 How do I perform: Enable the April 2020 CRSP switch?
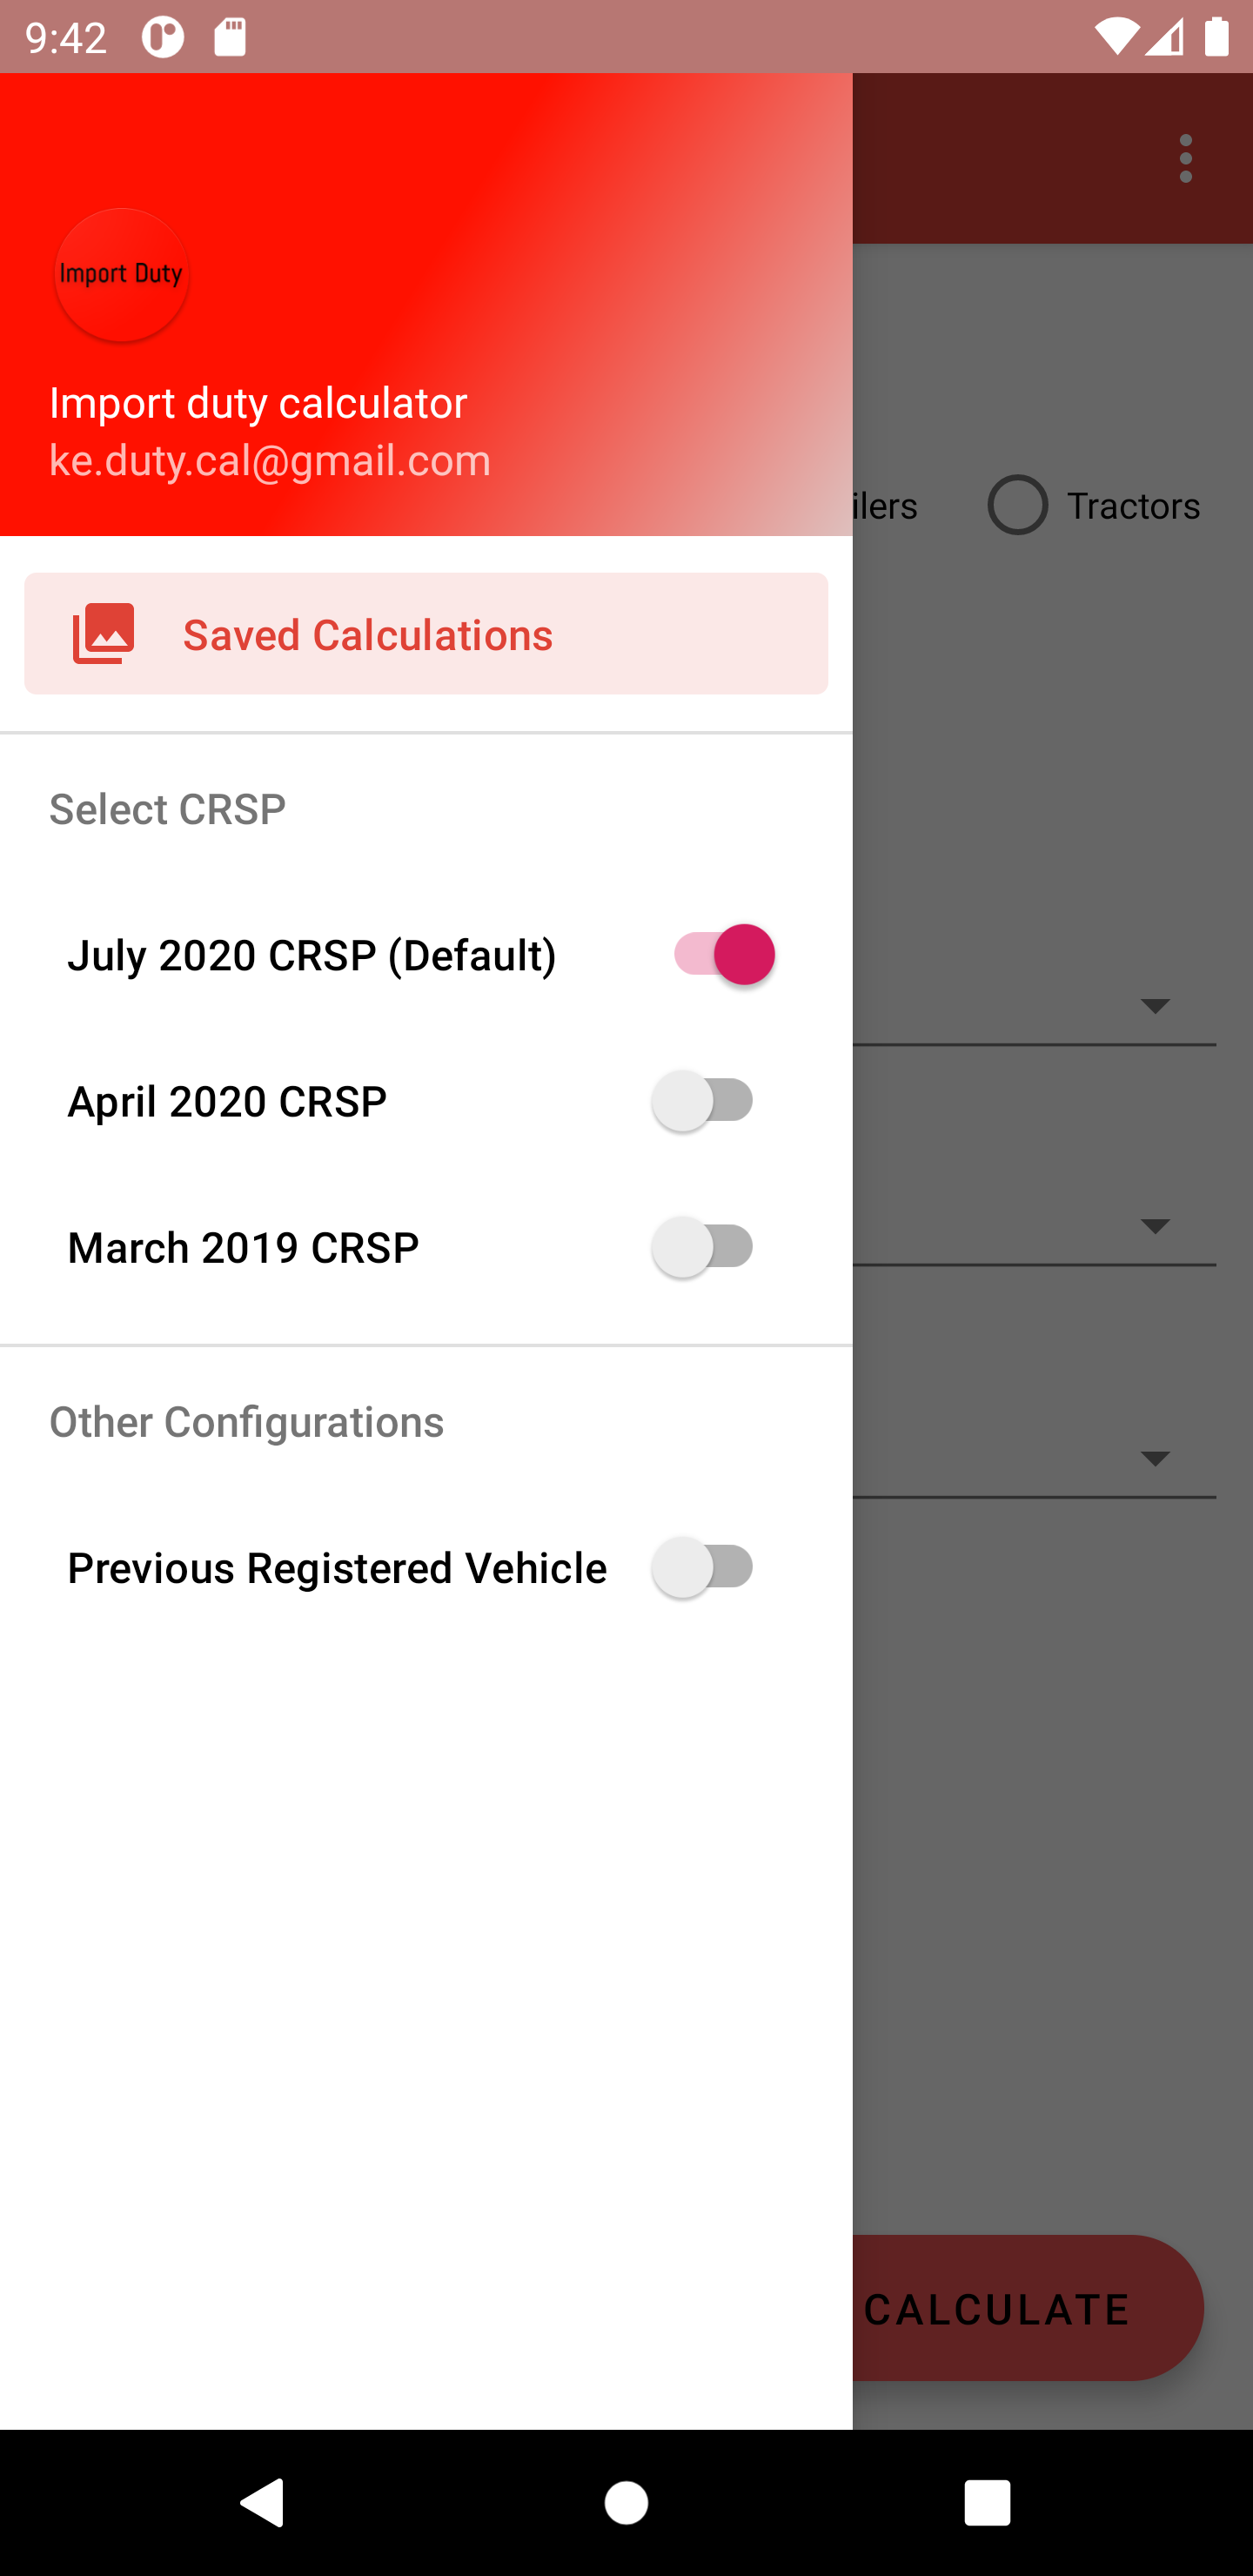[x=703, y=1101]
